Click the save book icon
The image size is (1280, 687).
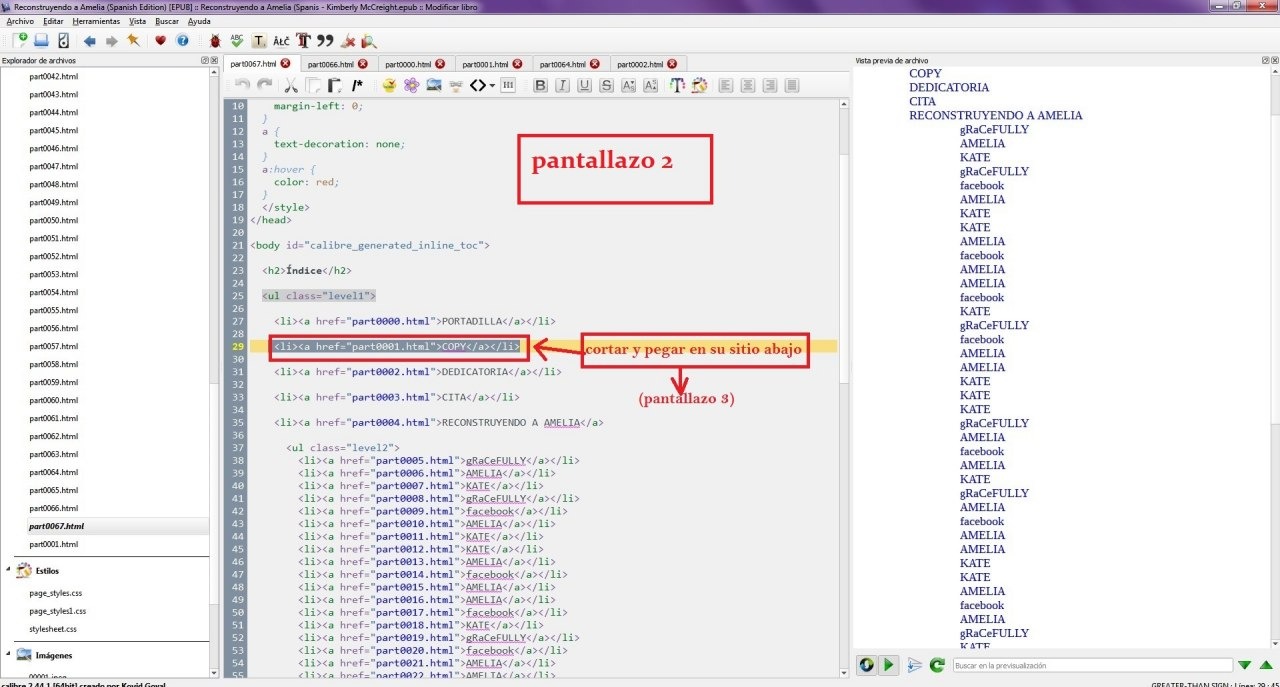41,41
